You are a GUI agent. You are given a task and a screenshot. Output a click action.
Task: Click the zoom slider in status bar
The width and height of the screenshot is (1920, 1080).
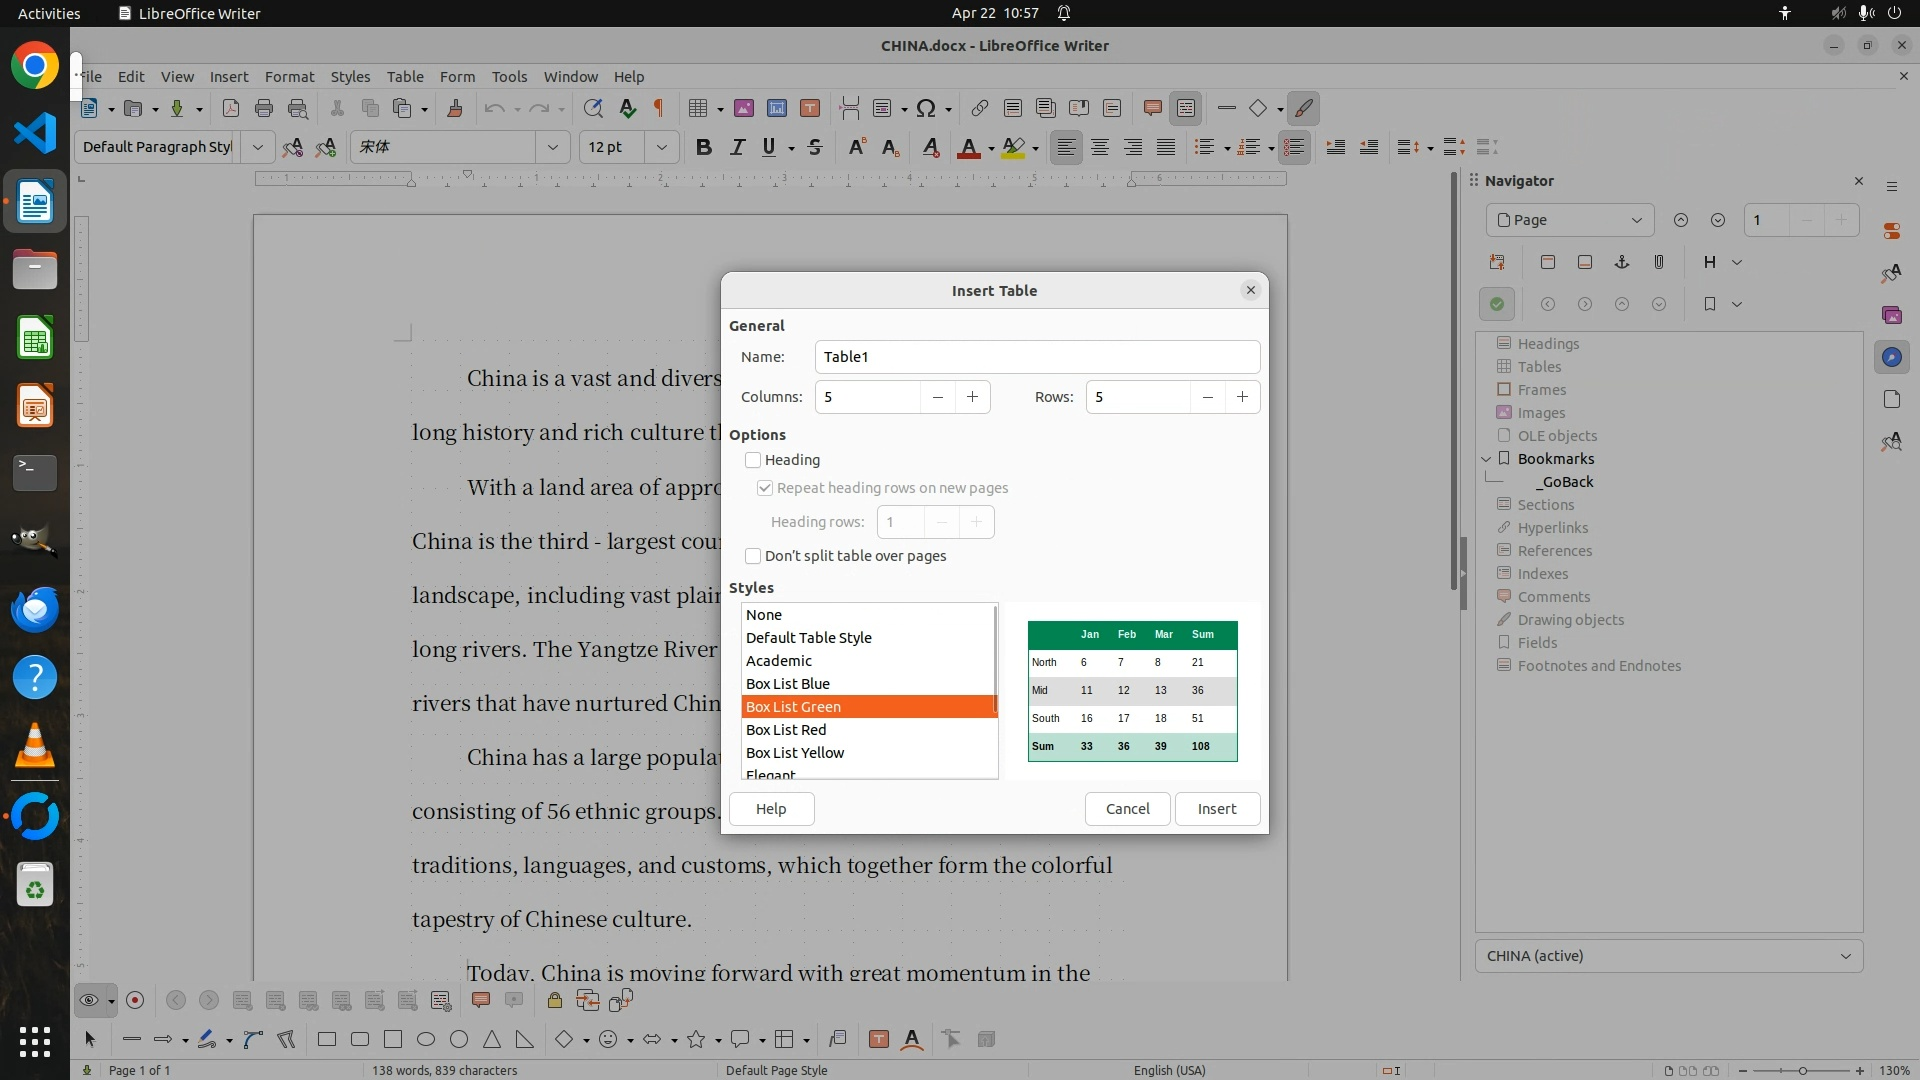[1802, 1070]
